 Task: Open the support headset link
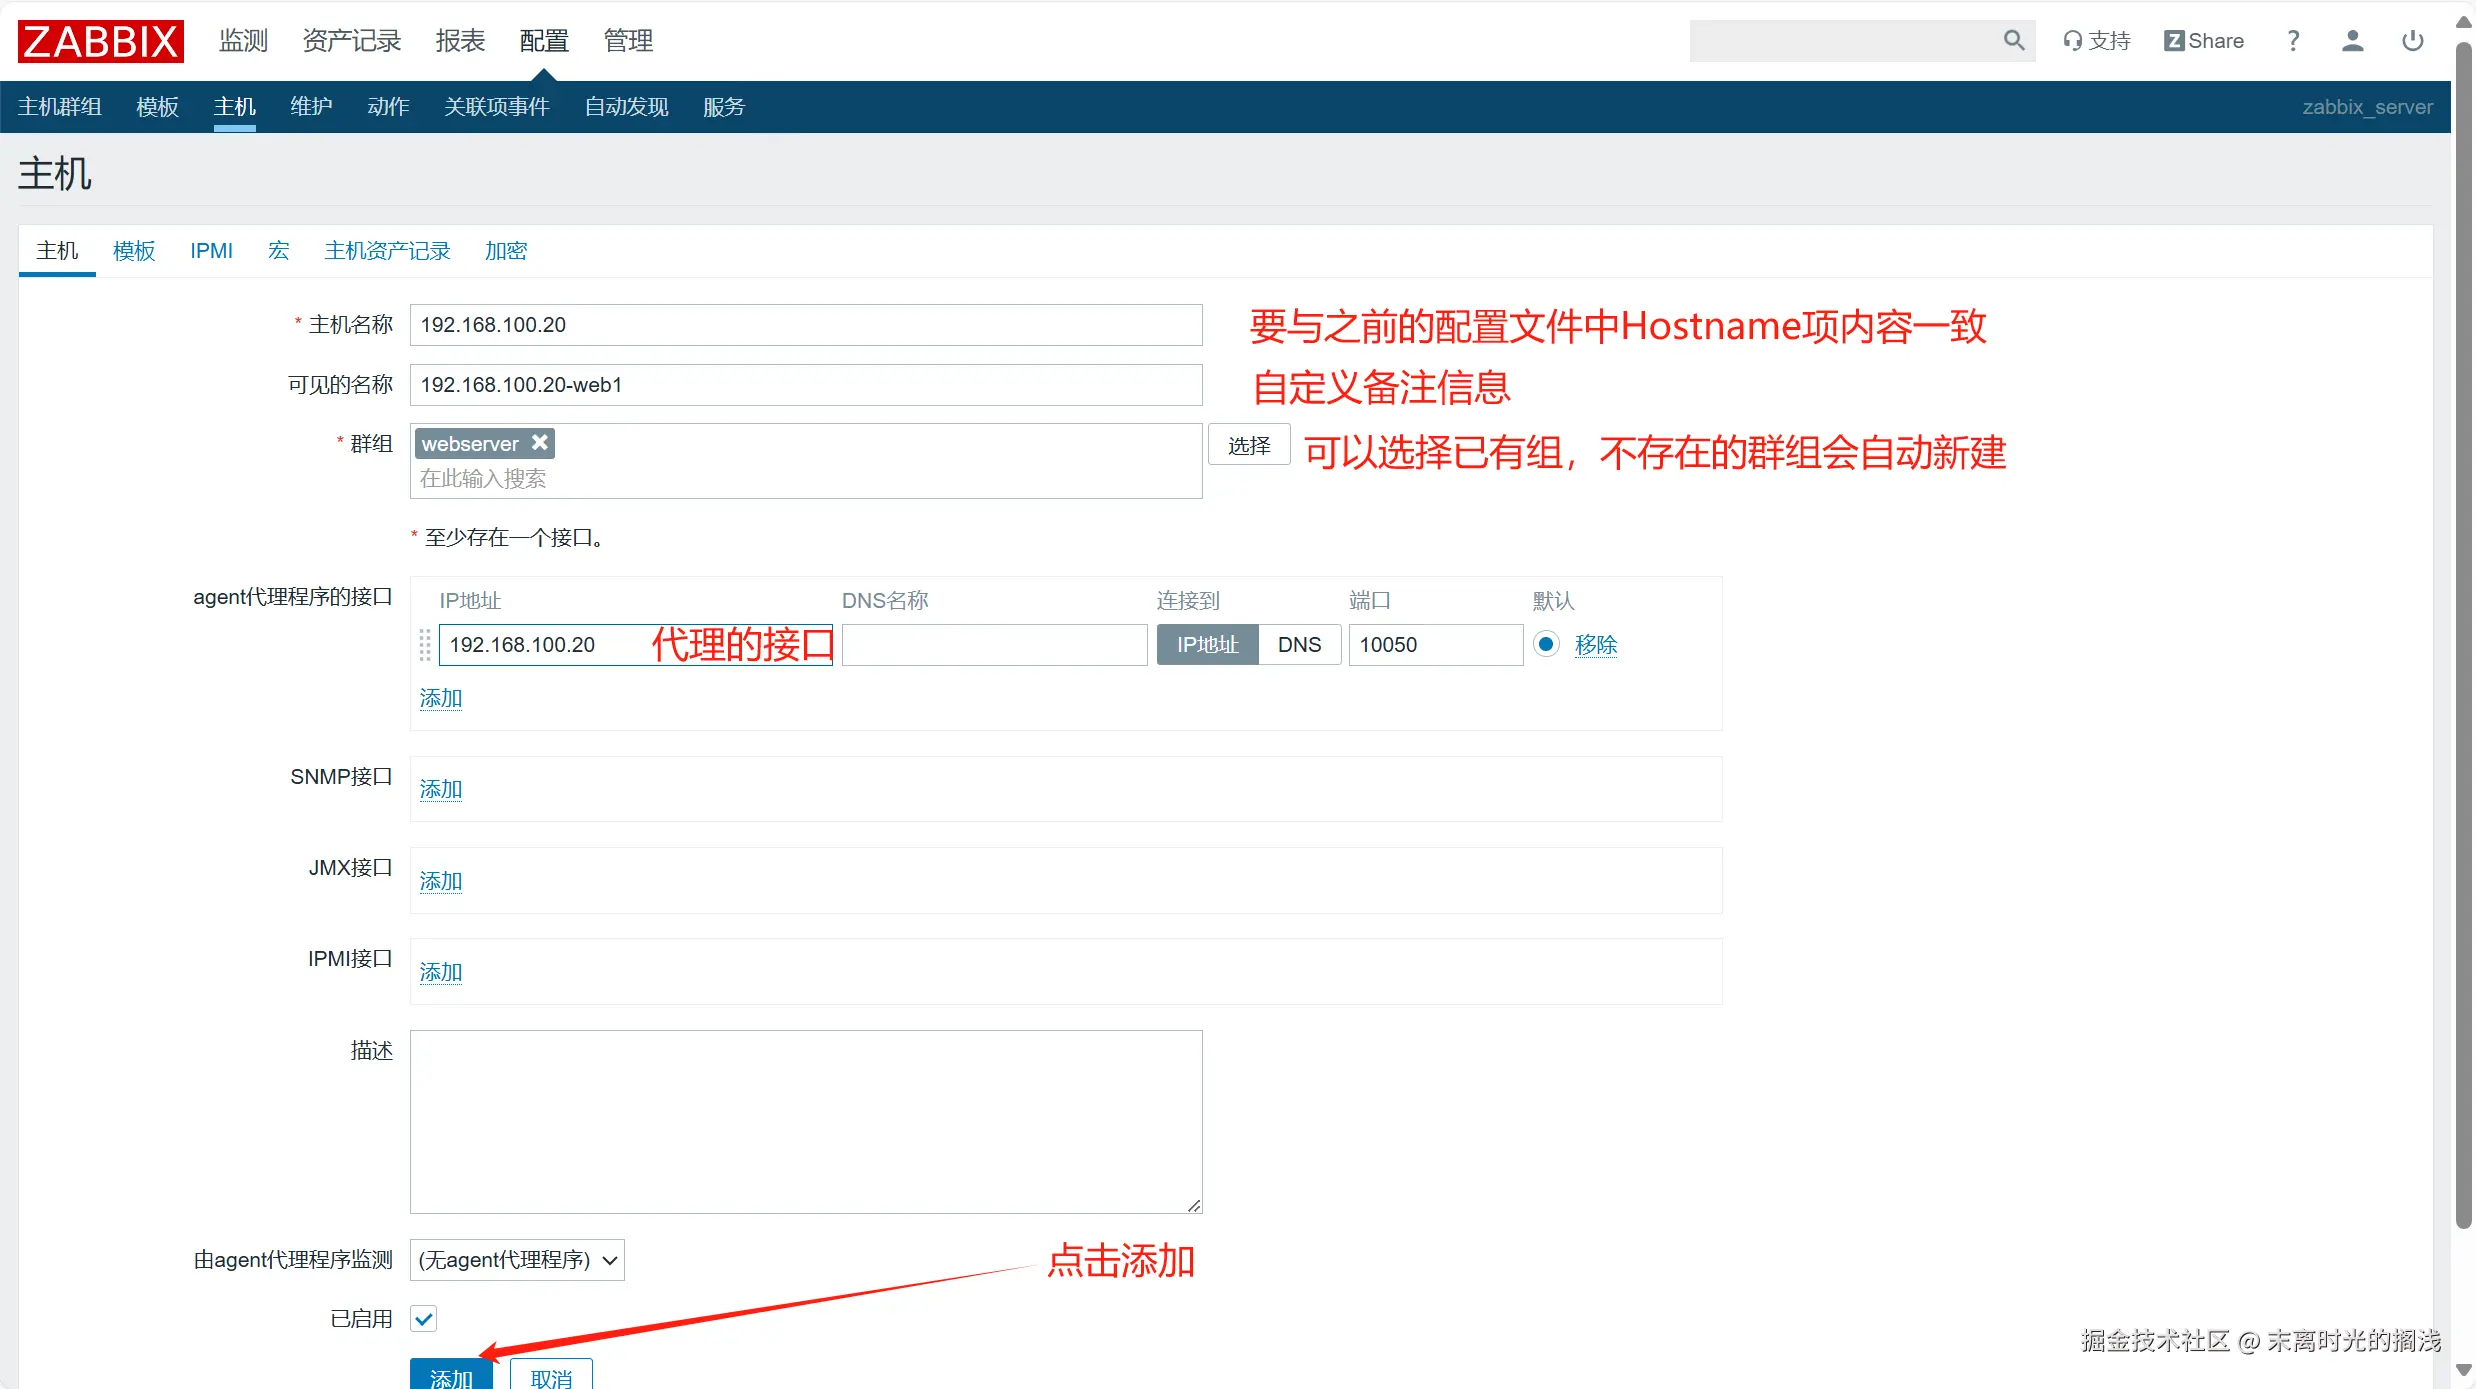[x=2096, y=41]
